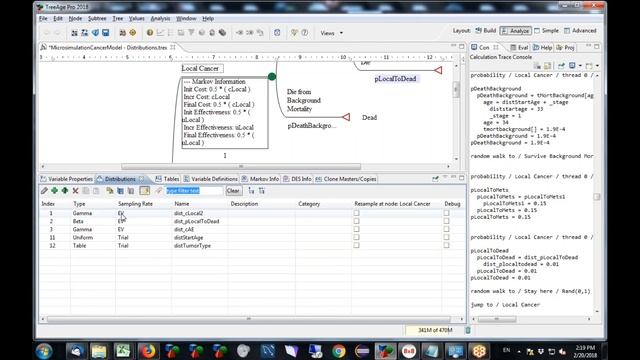Click the first sort icon right of Clear
Screen dimensions: 640x360
coord(251,191)
